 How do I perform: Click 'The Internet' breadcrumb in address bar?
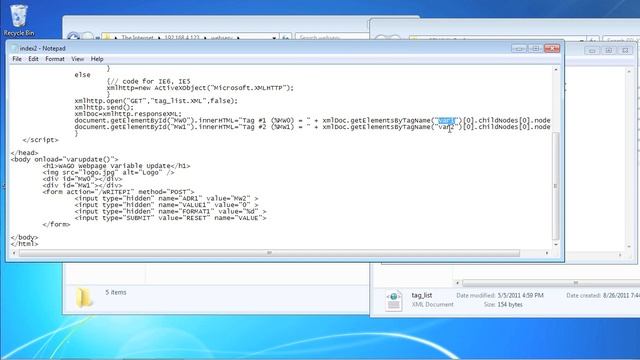point(137,38)
